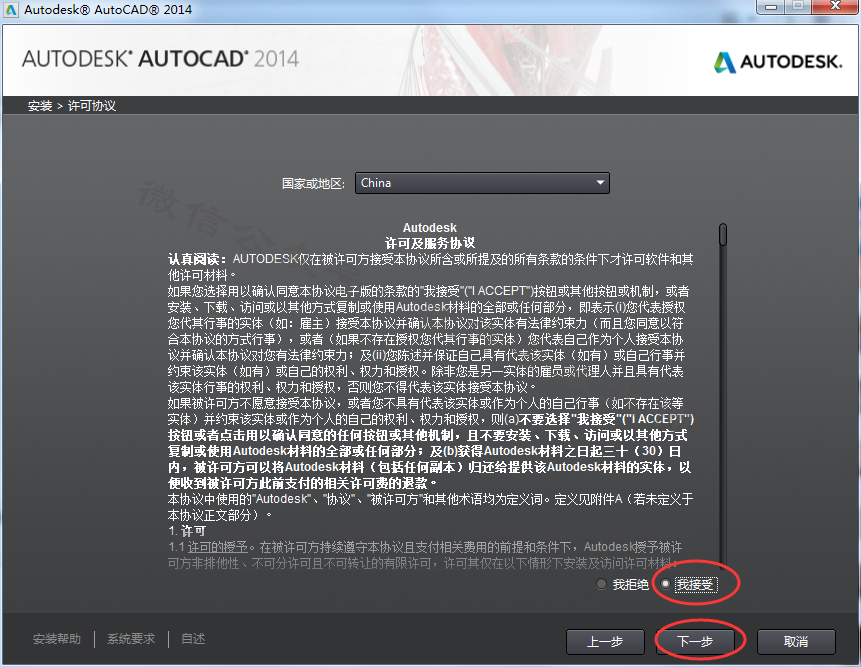This screenshot has height=667, width=861.
Task: Click the 认真阅读 bold text
Action: (198, 259)
